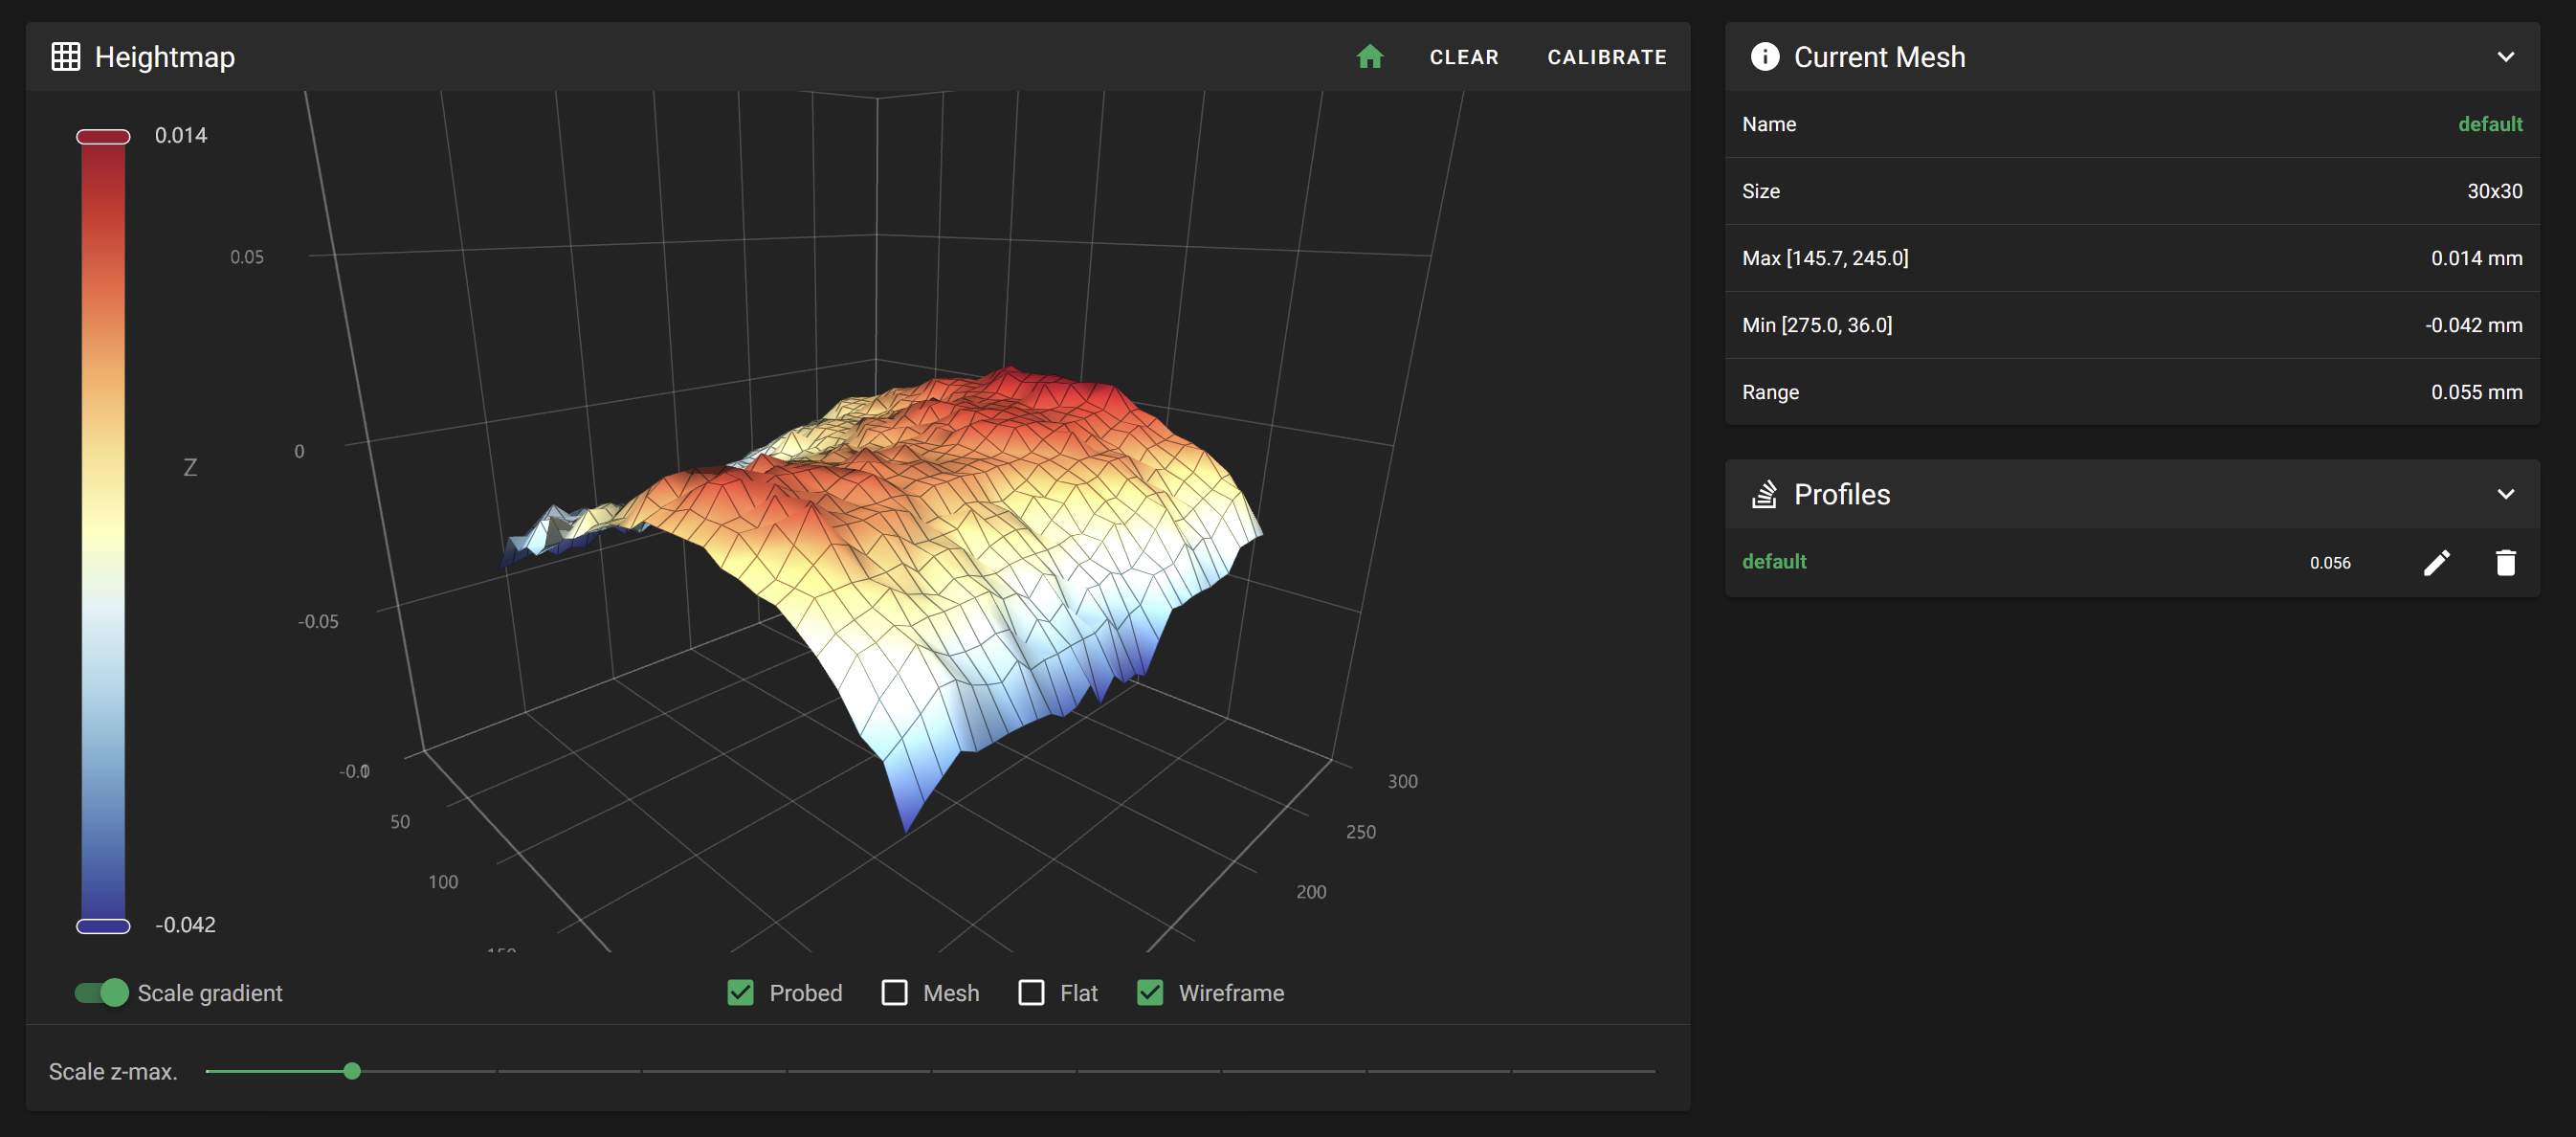Click the Profiles panel title
Viewport: 2576px width, 1137px height.
click(x=1841, y=494)
